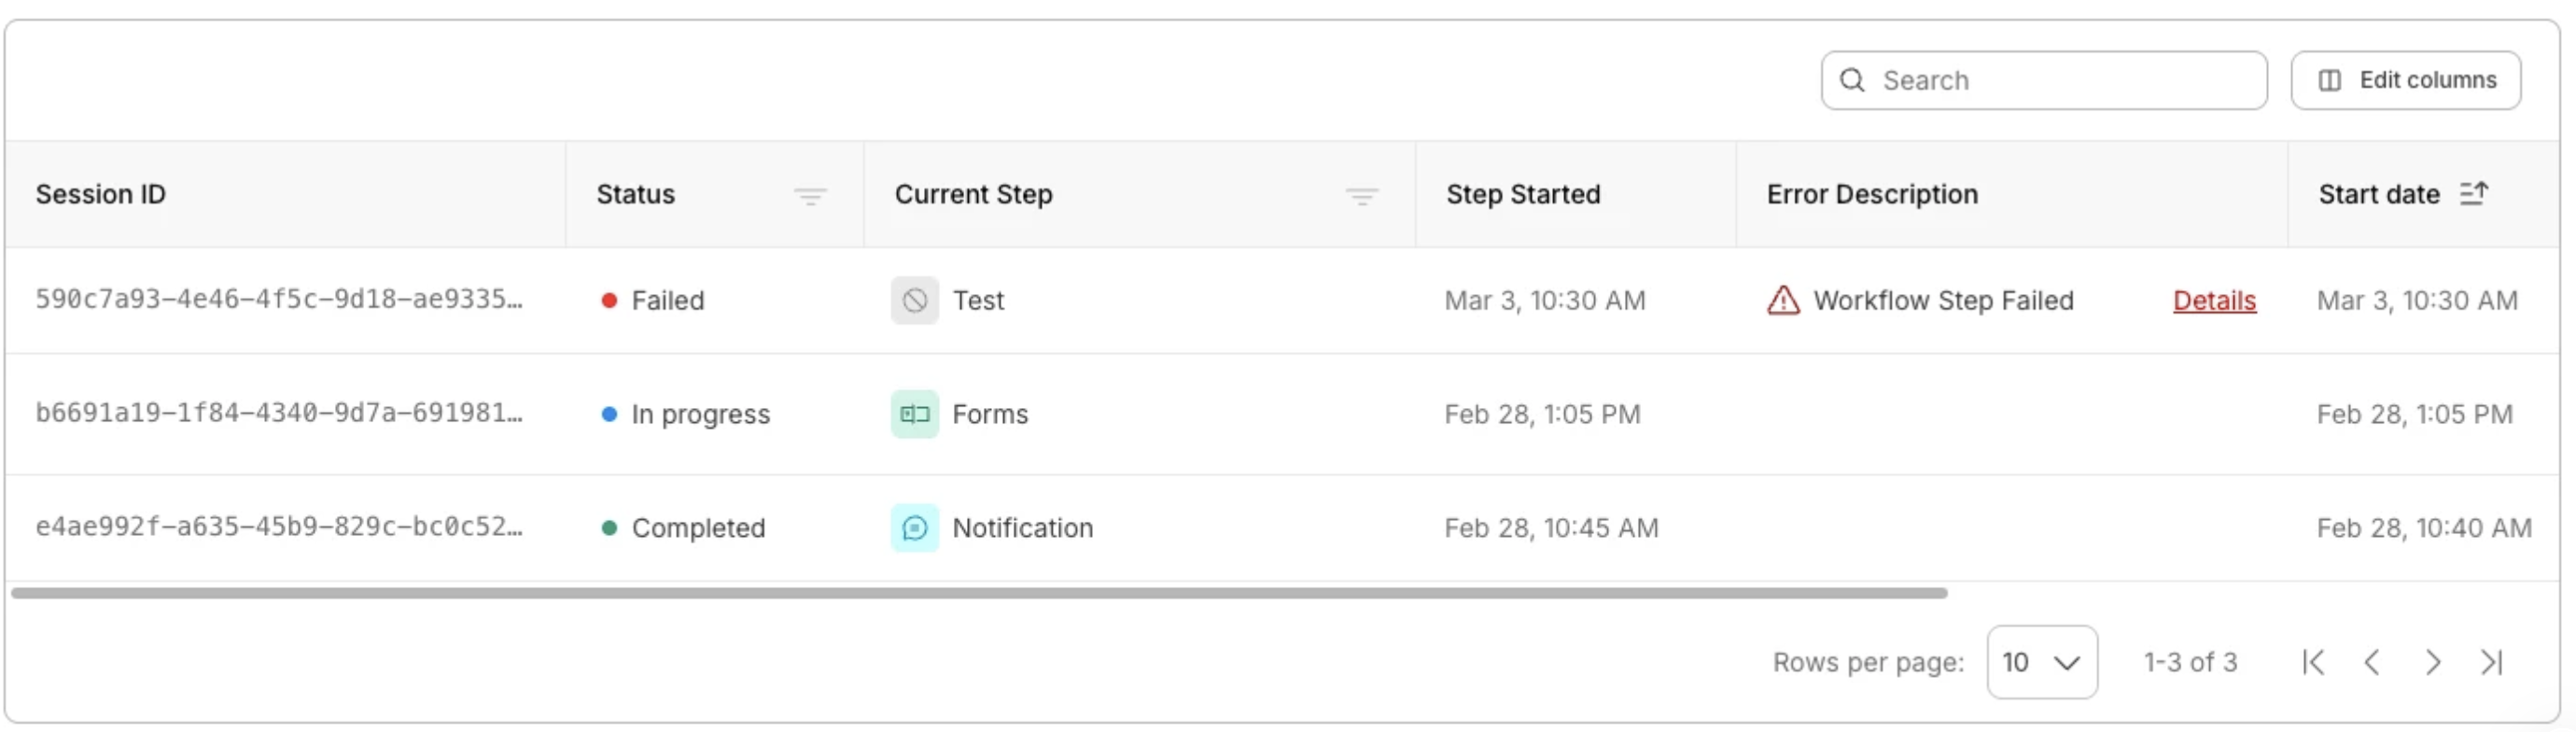The width and height of the screenshot is (2576, 732).
Task: Click the Forms step icon
Action: (x=914, y=414)
